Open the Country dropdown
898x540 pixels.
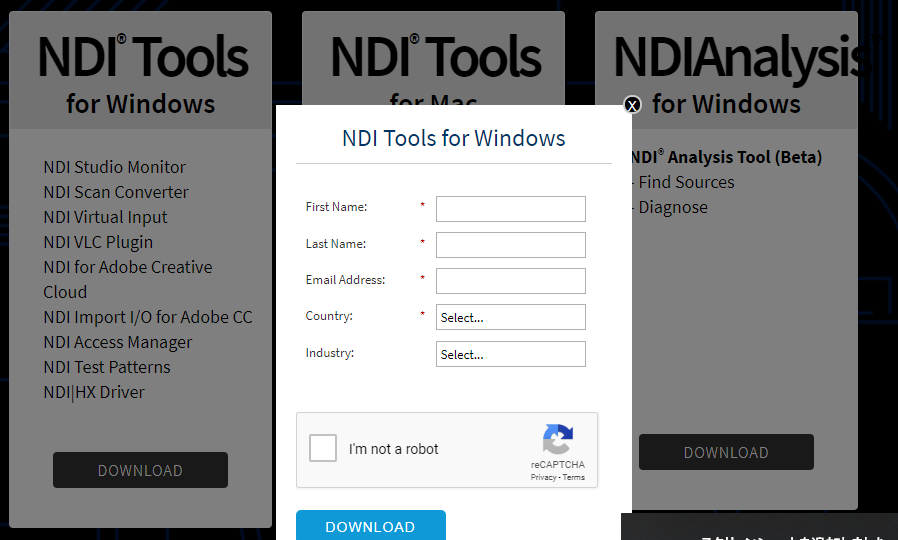point(510,317)
